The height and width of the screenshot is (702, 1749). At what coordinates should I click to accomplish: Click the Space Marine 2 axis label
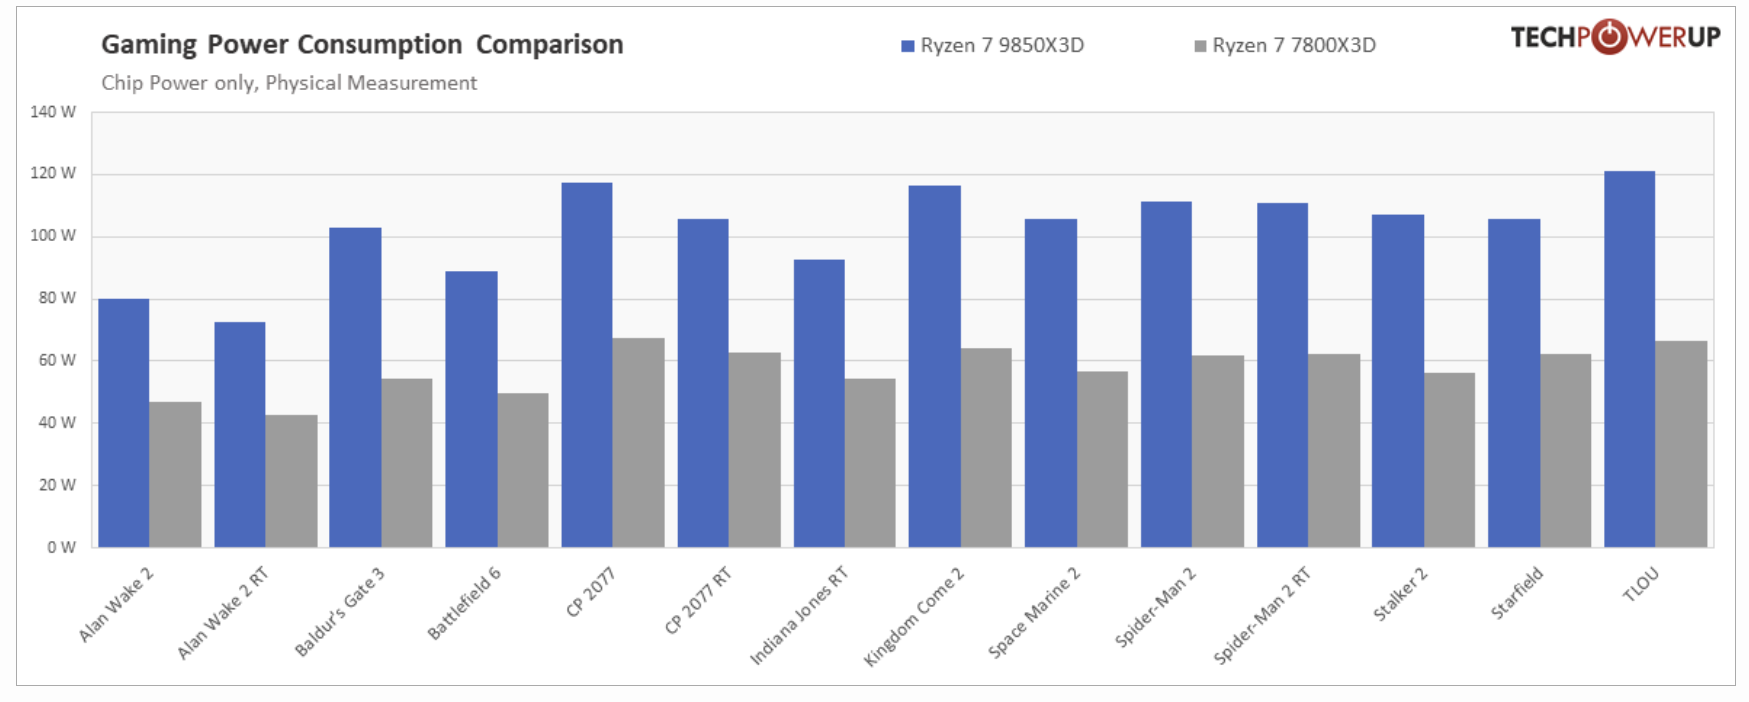click(x=1034, y=612)
